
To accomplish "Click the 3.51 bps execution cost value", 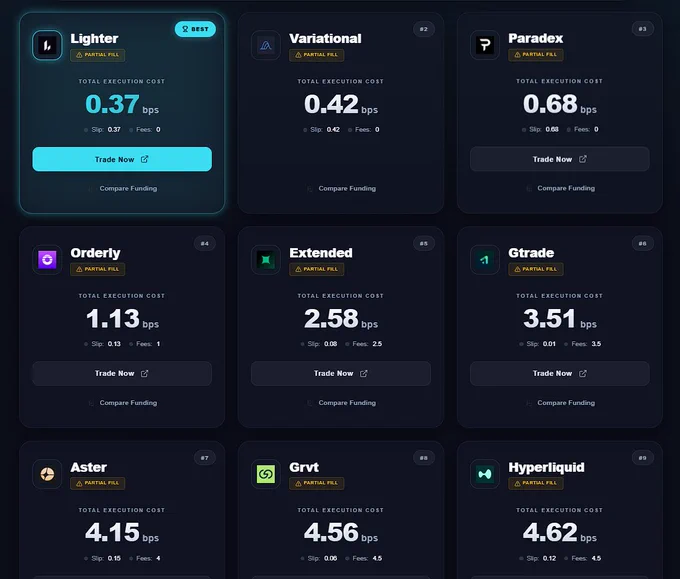I will [x=559, y=318].
